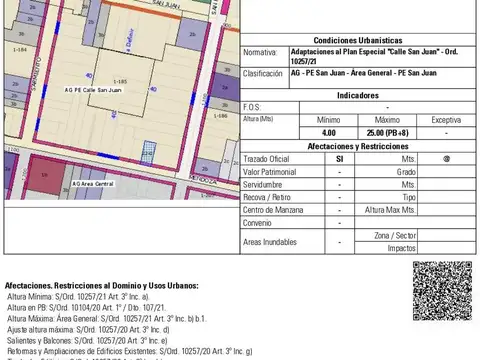The height and width of the screenshot is (360, 480).
Task: Select the 'Areas Inundables' row label
Action: point(270,242)
